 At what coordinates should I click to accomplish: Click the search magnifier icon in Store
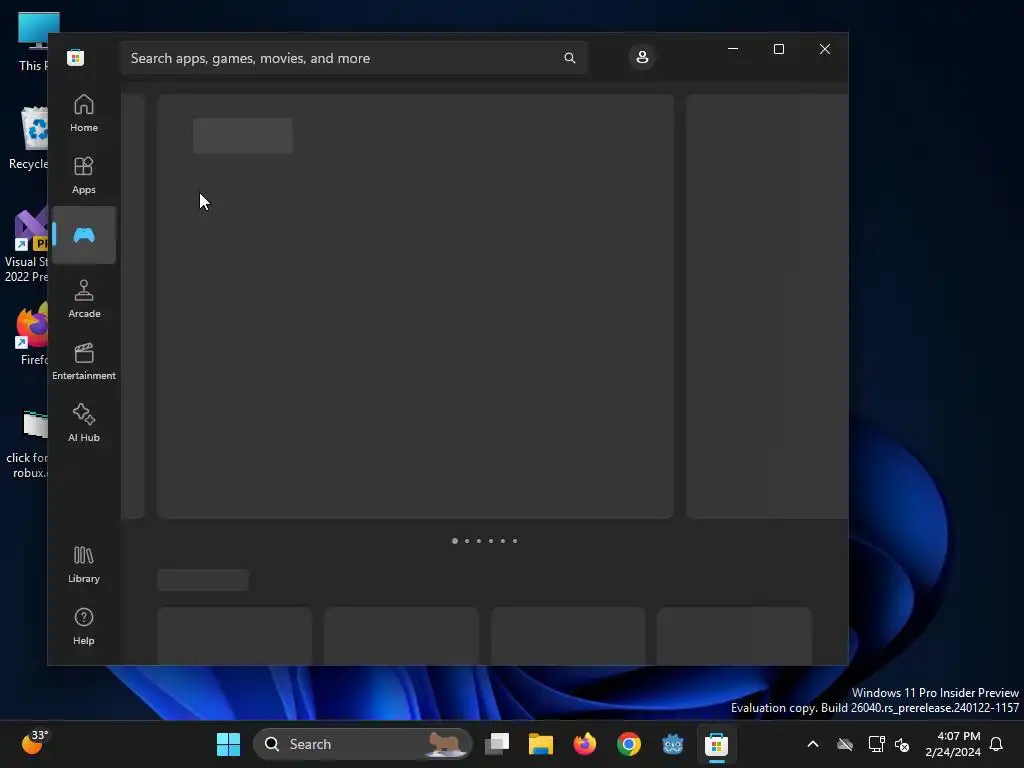[569, 58]
